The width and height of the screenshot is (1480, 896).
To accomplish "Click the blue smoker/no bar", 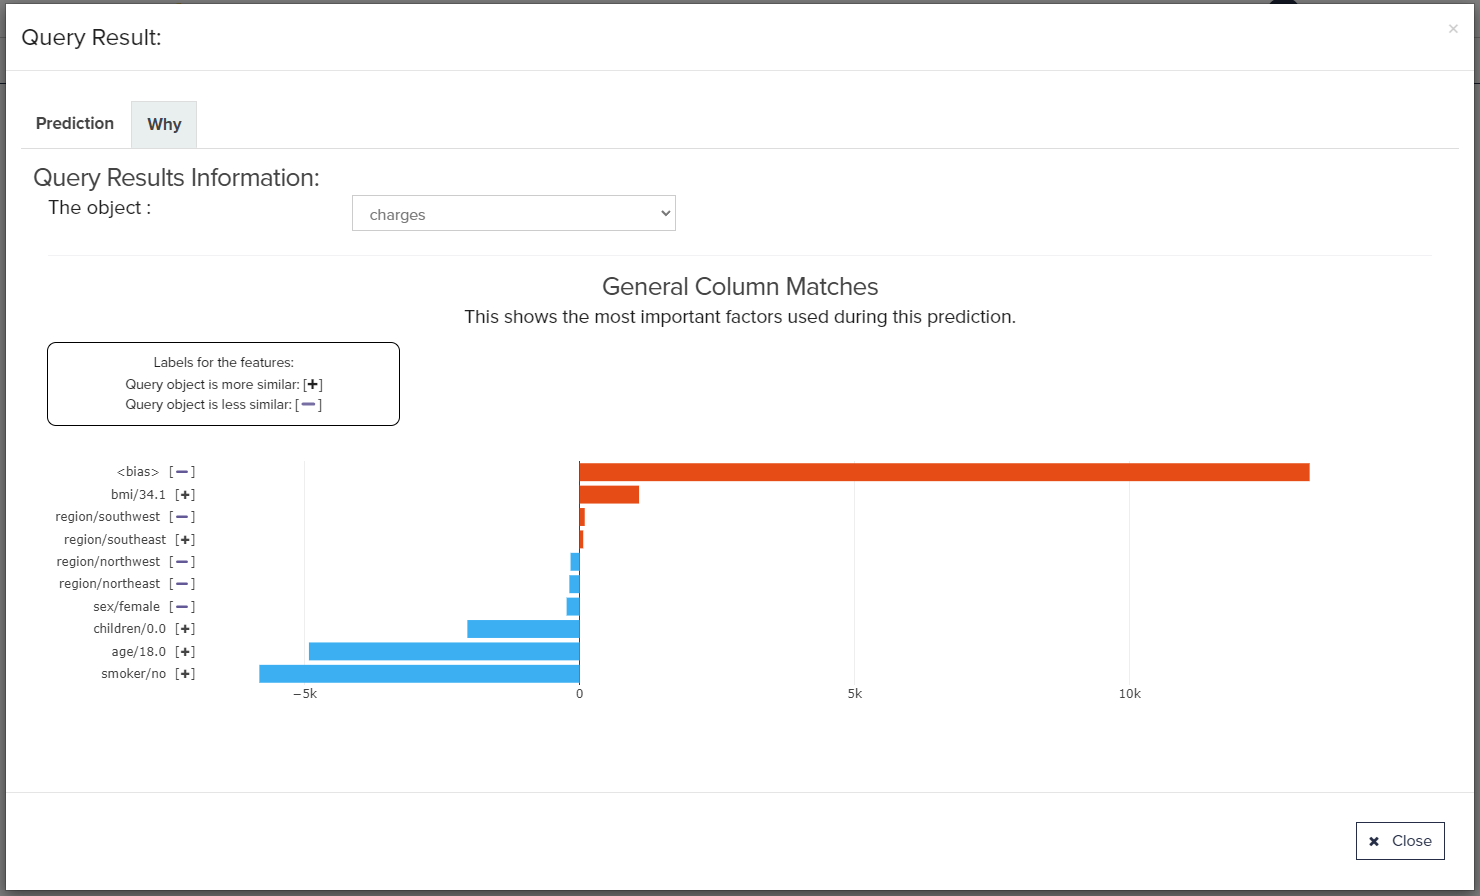I will click(419, 674).
